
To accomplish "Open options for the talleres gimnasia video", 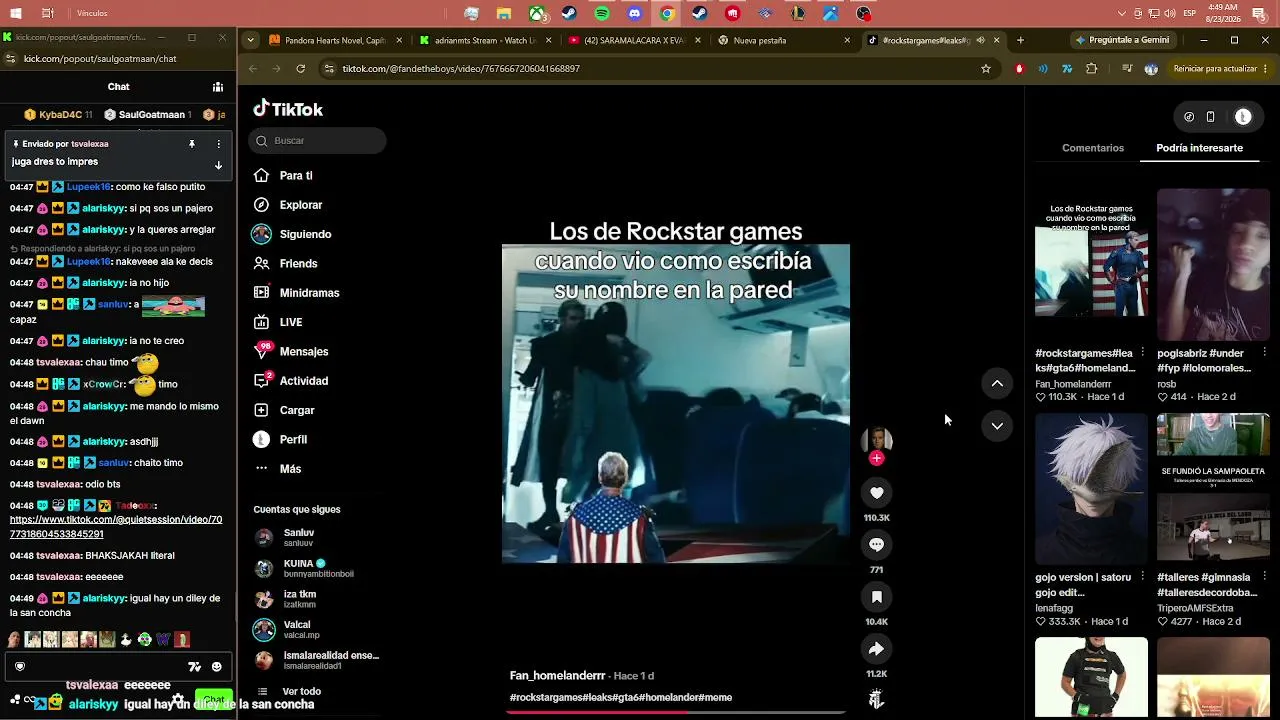I will coord(1264,577).
